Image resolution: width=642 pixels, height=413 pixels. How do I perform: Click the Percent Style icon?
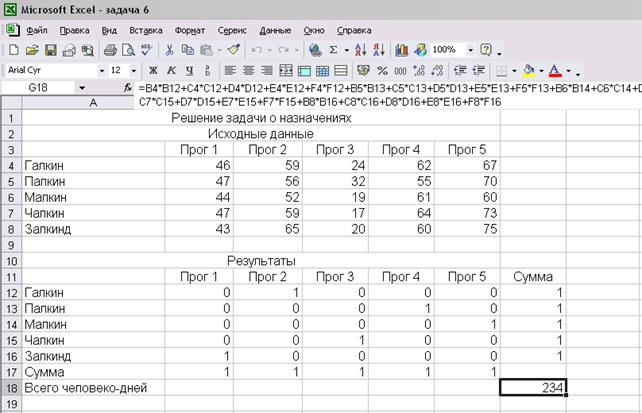[384, 71]
